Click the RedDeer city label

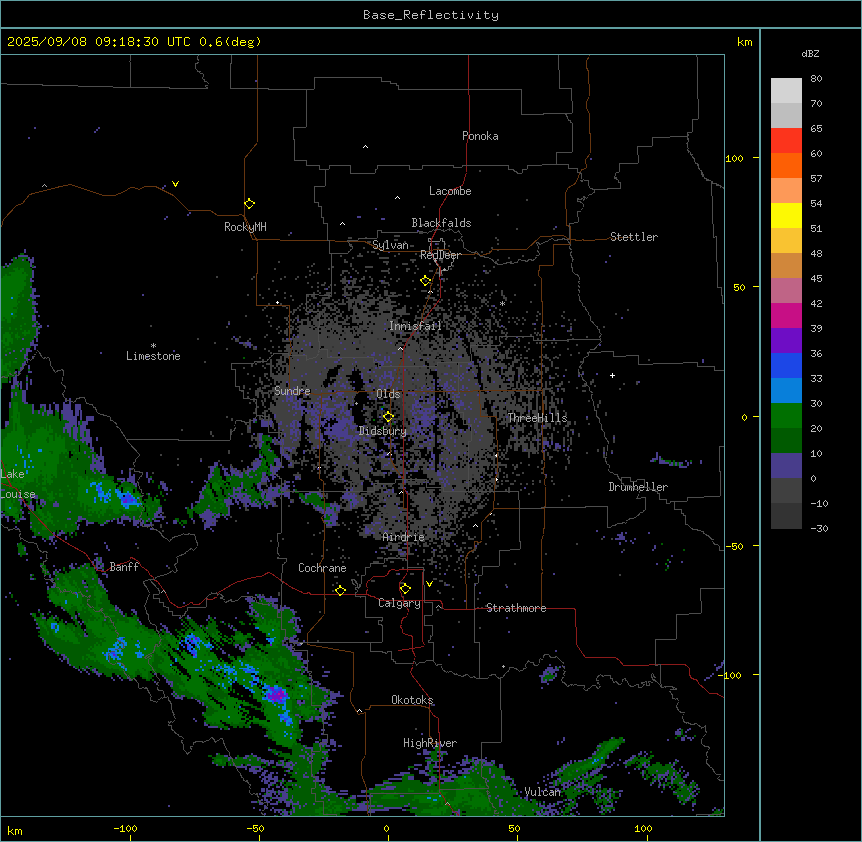pyautogui.click(x=440, y=255)
